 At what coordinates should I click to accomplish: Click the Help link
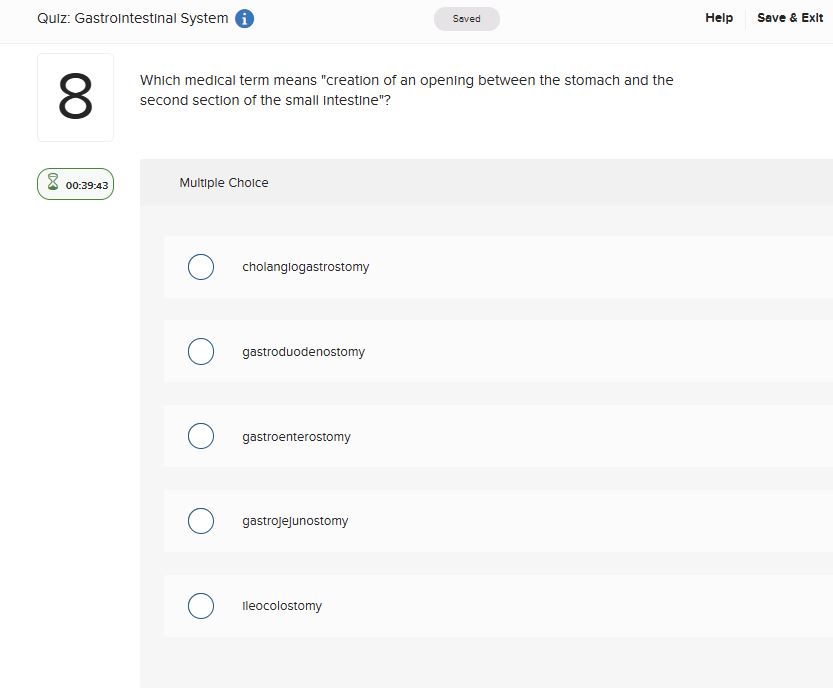718,18
